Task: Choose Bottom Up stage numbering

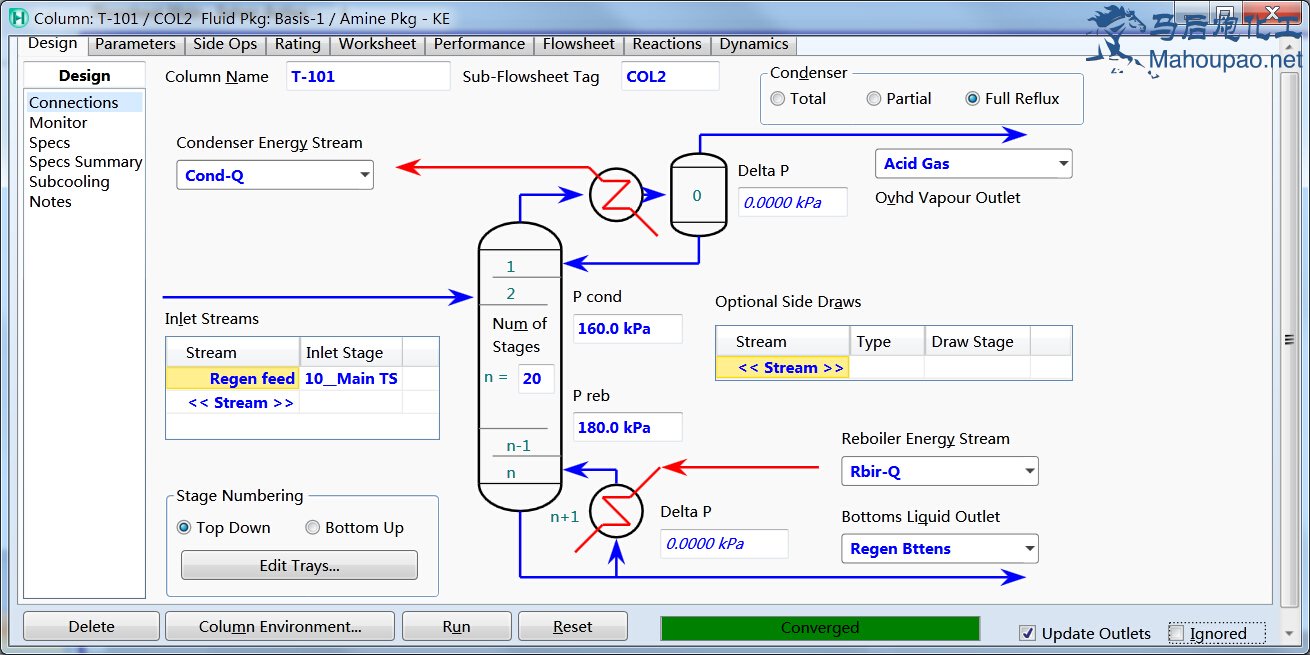Action: coord(313,528)
